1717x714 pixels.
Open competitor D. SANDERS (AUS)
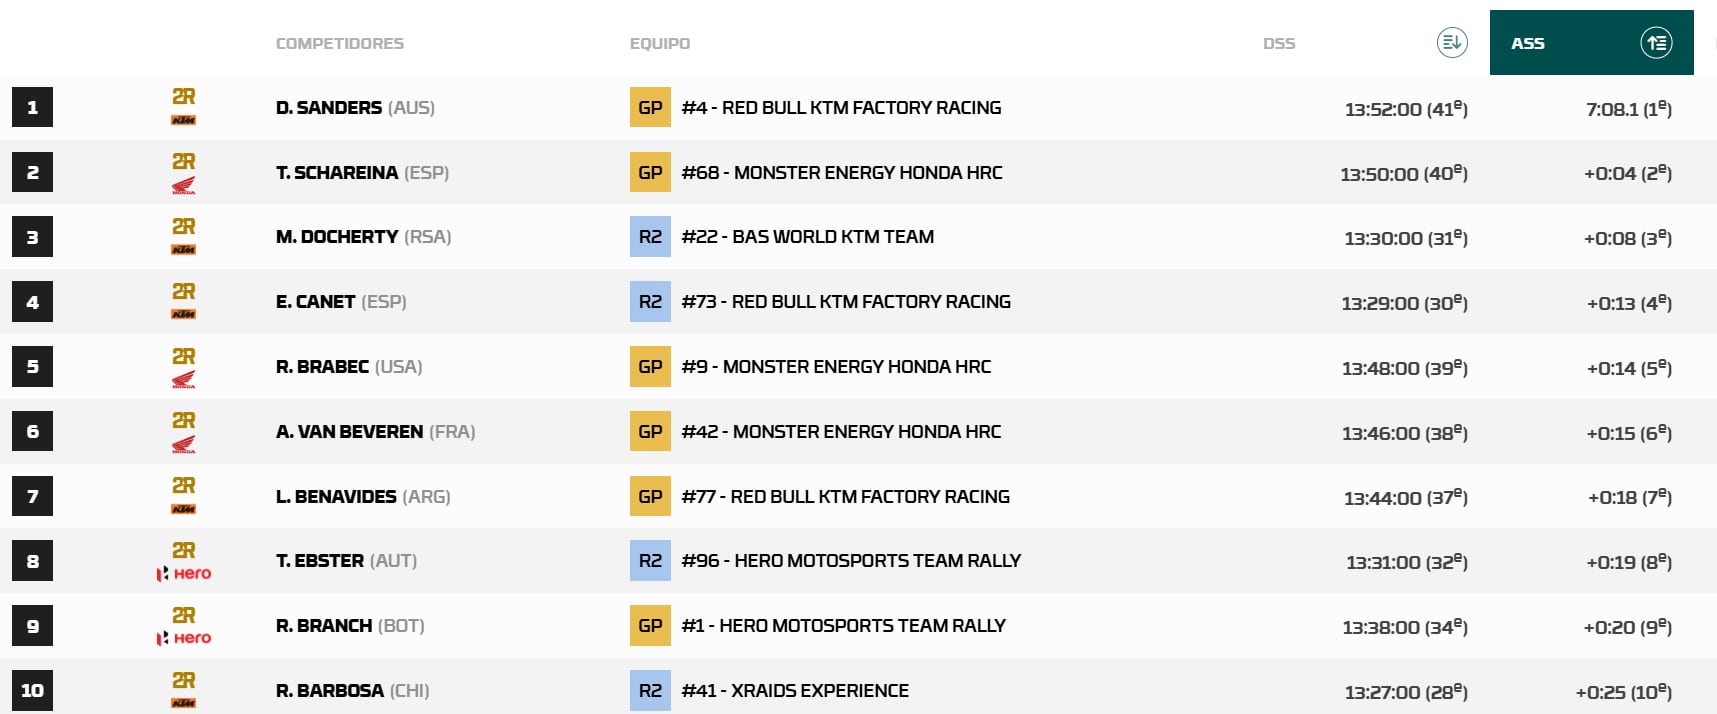click(x=355, y=108)
